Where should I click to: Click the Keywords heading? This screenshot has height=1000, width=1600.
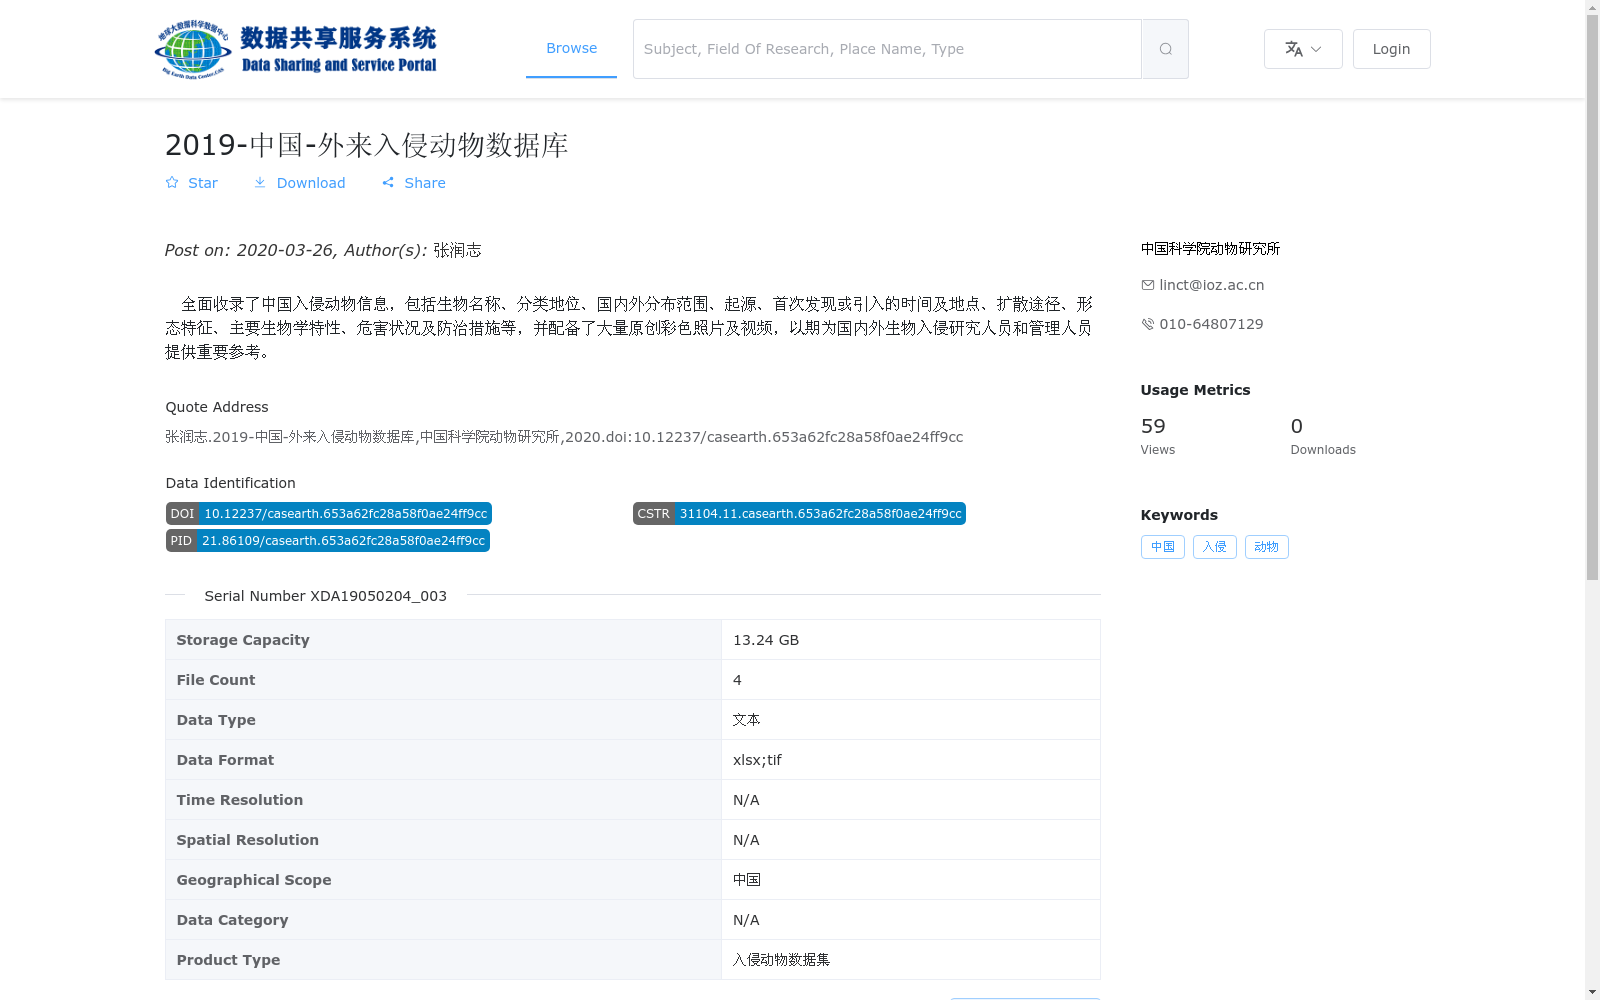click(1179, 515)
